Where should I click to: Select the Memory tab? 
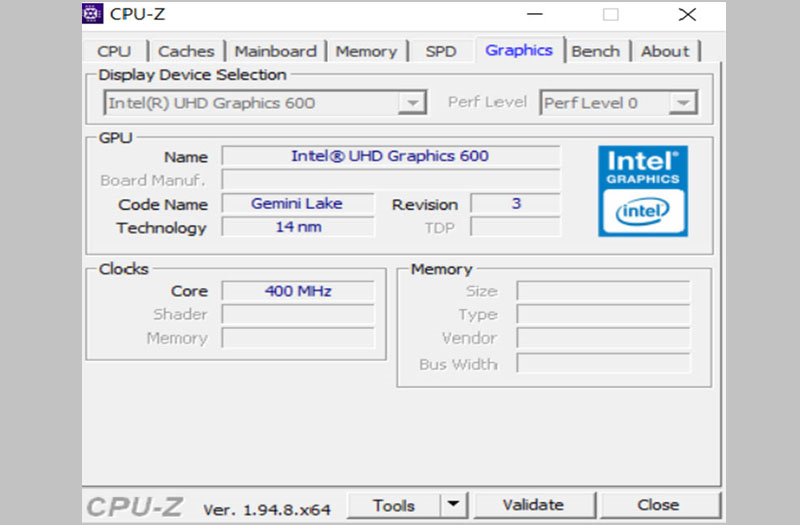(366, 51)
